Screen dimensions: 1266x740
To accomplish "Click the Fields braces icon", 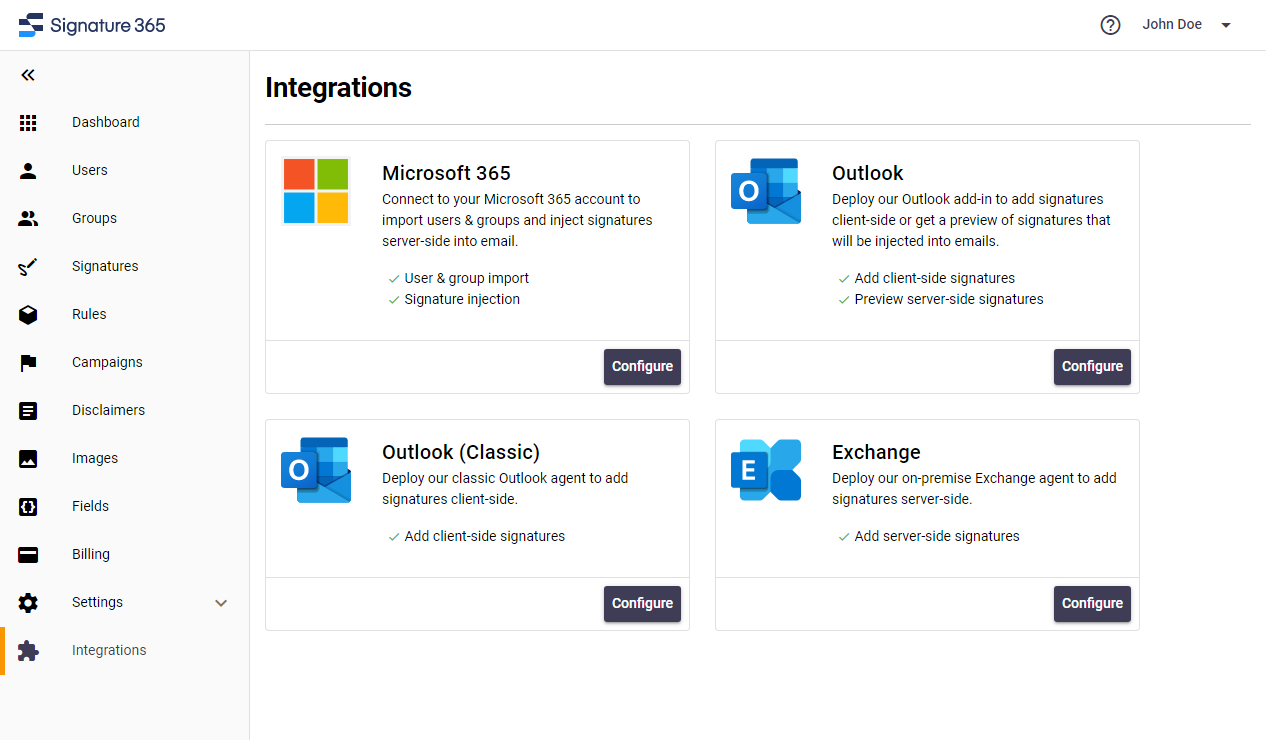I will (28, 507).
